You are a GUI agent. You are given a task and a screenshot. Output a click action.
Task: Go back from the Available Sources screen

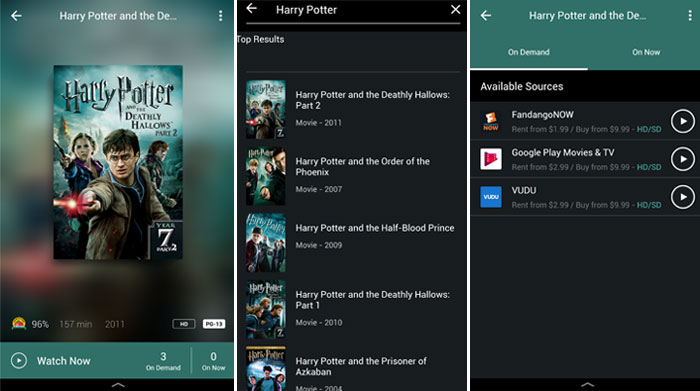click(x=486, y=16)
